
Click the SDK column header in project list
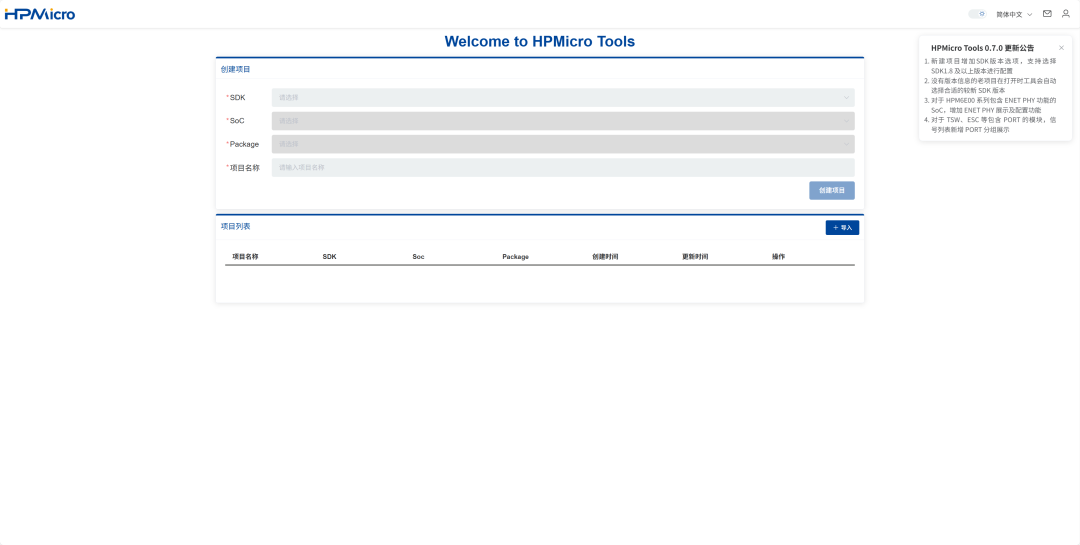(x=329, y=256)
